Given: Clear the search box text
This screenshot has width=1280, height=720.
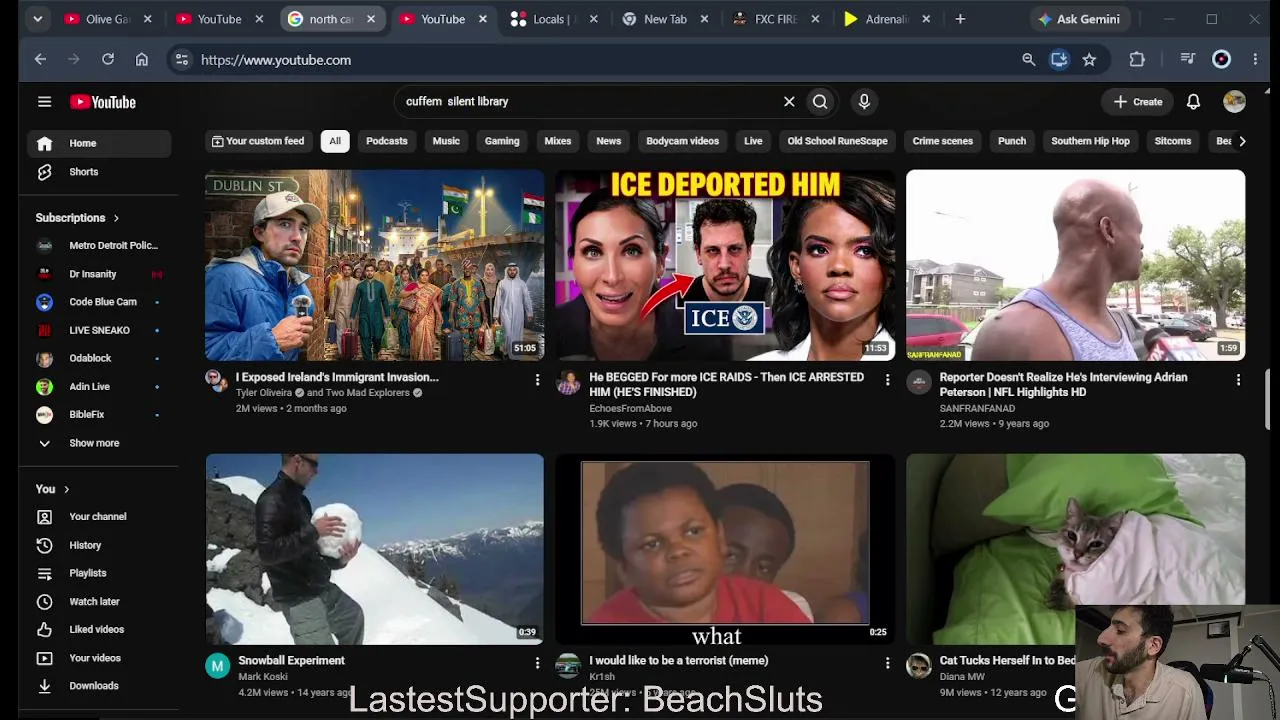Looking at the screenshot, I should click(789, 101).
